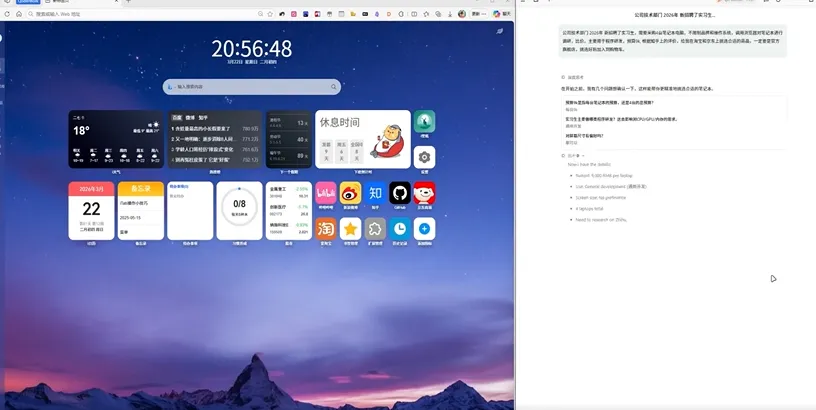
Task: Open the JD.com red mascot icon
Action: click(x=424, y=193)
